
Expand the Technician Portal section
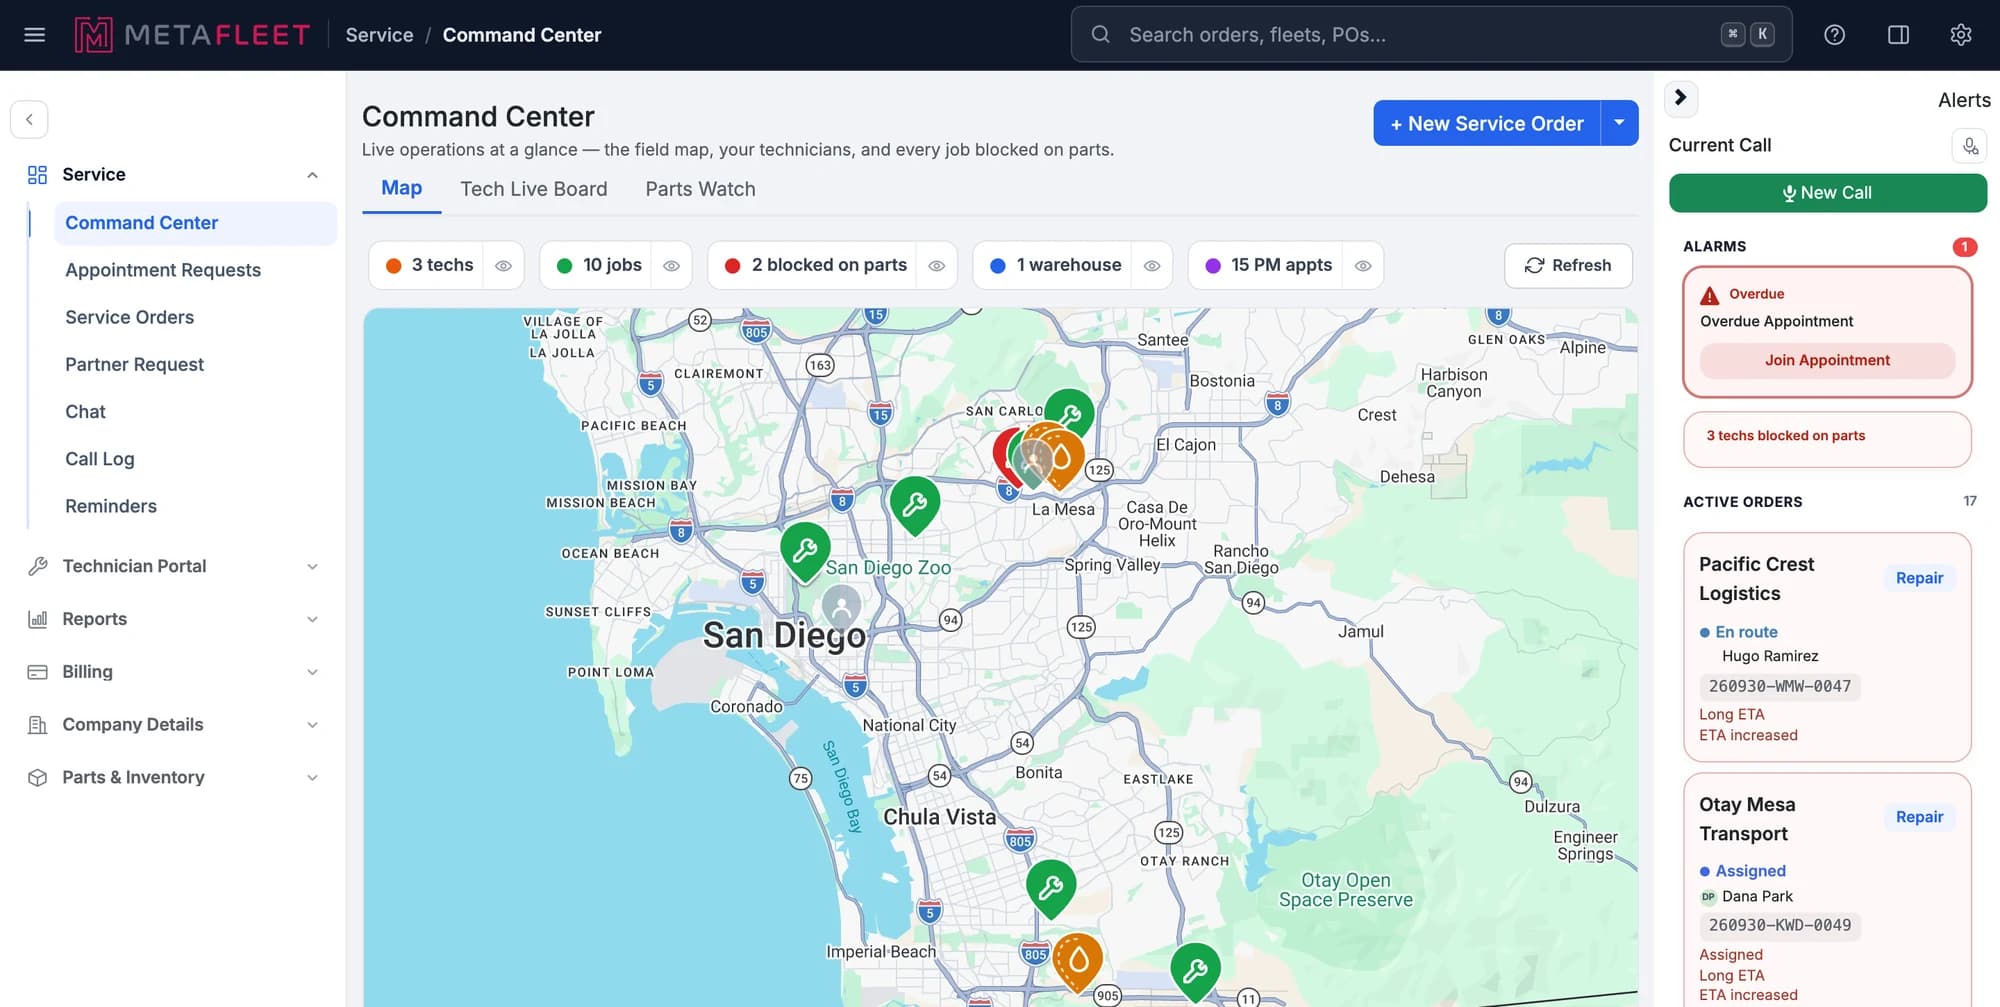click(312, 567)
